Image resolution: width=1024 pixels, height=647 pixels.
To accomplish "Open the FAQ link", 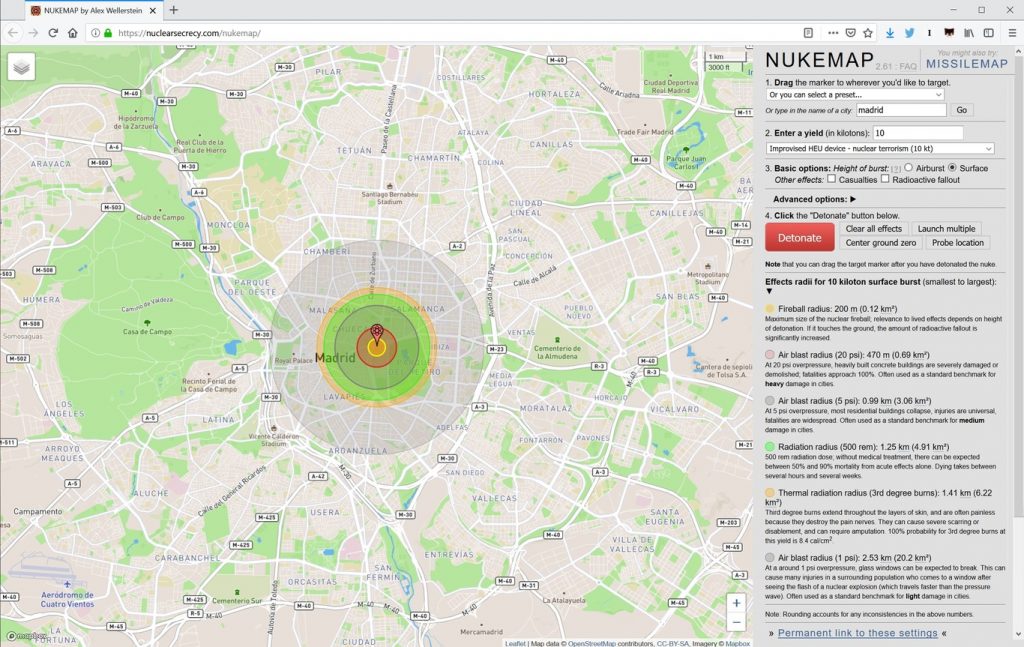I will point(907,67).
